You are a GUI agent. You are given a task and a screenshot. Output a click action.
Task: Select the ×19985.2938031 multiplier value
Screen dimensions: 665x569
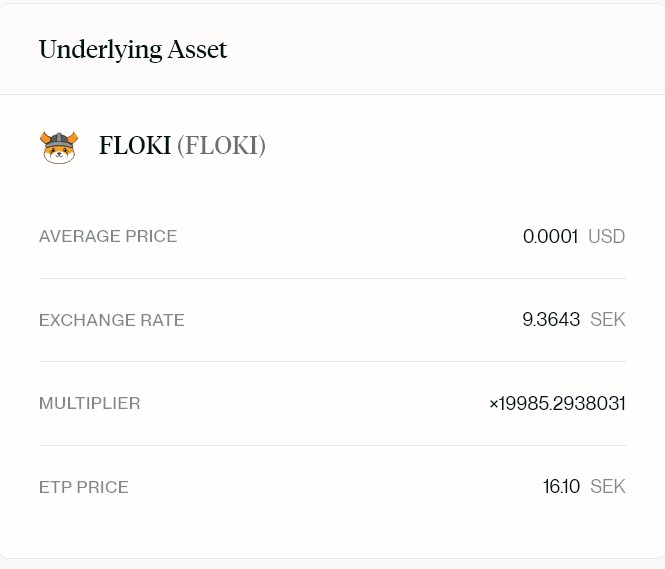[557, 404]
